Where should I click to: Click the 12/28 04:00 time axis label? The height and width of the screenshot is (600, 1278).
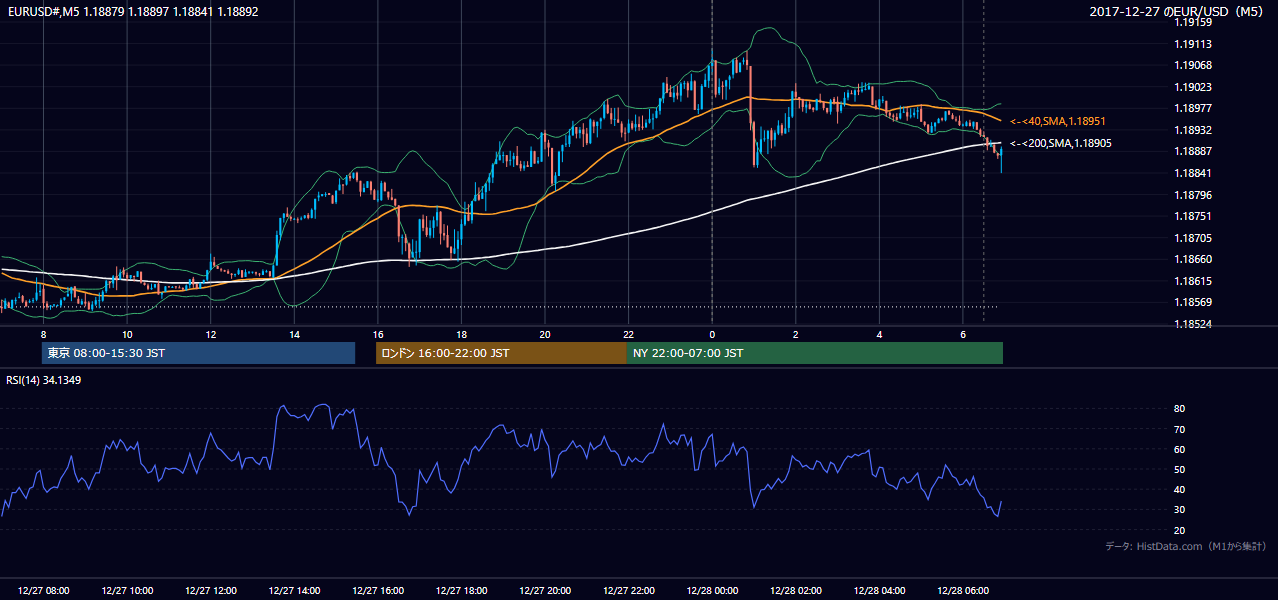879,591
